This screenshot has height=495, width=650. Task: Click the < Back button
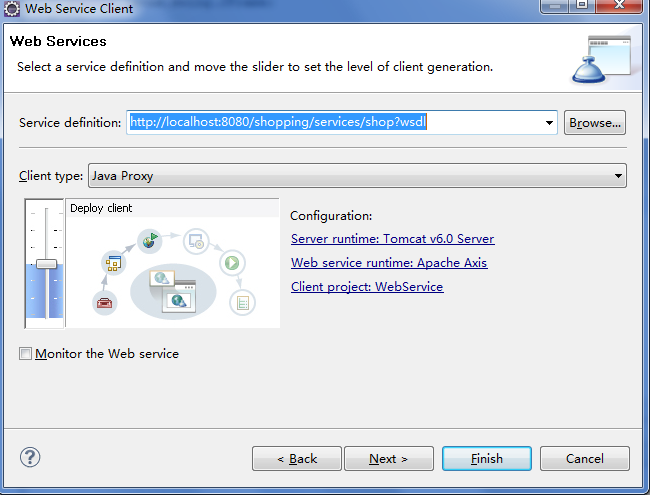(x=297, y=459)
